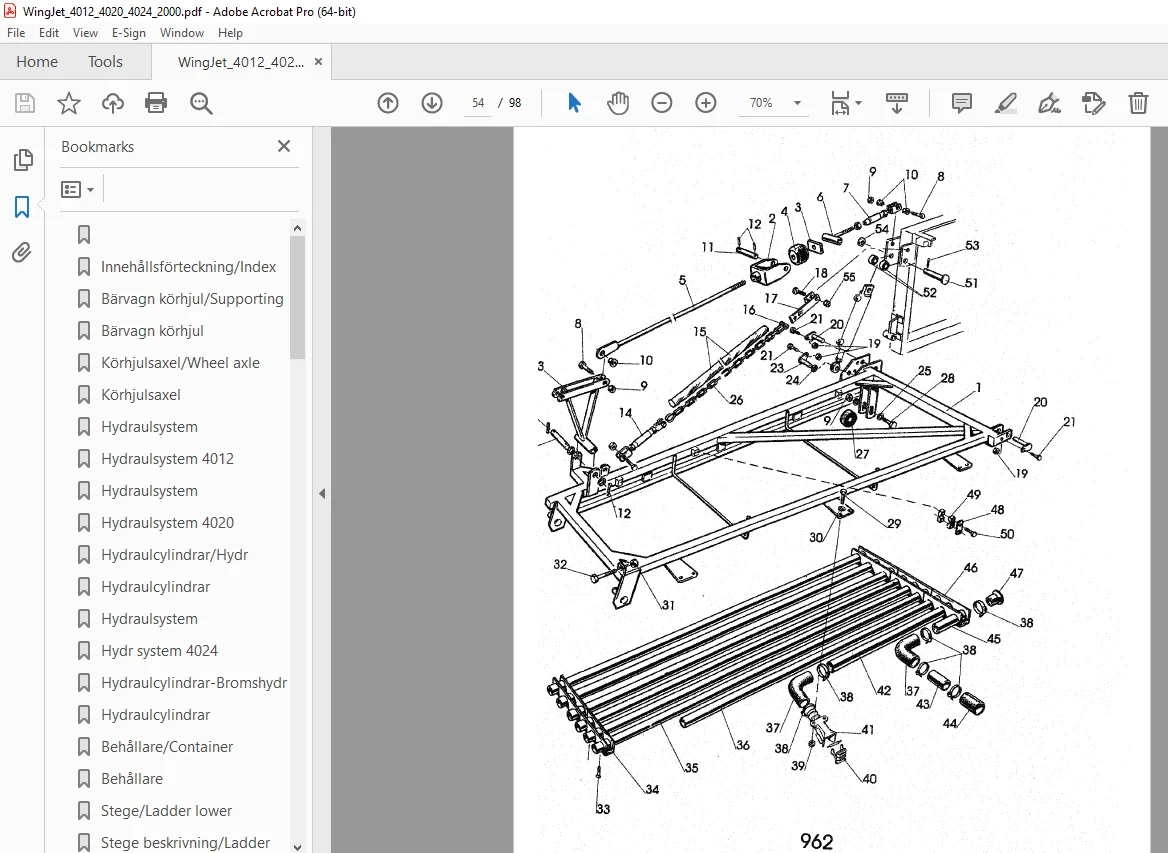Open the find text magnifier tool

[201, 103]
